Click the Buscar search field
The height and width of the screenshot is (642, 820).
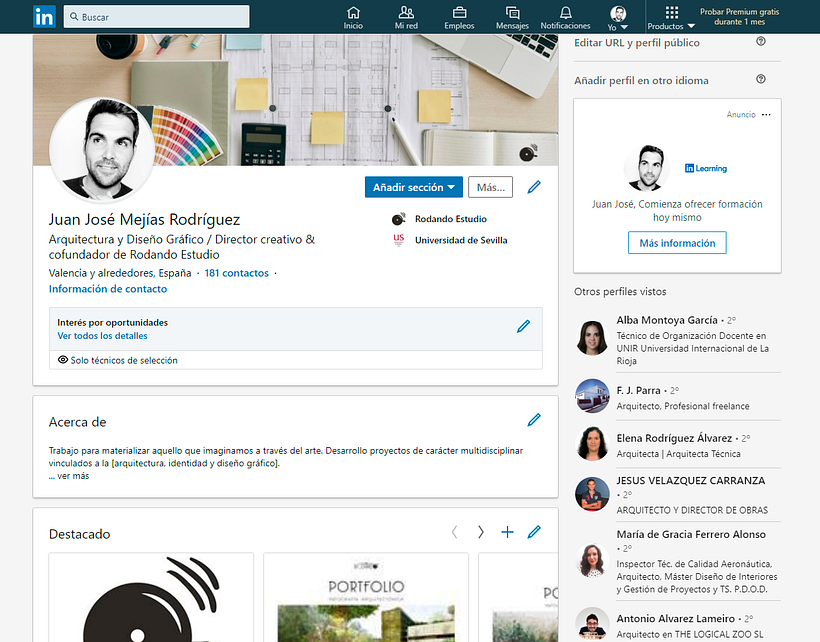[x=156, y=17]
